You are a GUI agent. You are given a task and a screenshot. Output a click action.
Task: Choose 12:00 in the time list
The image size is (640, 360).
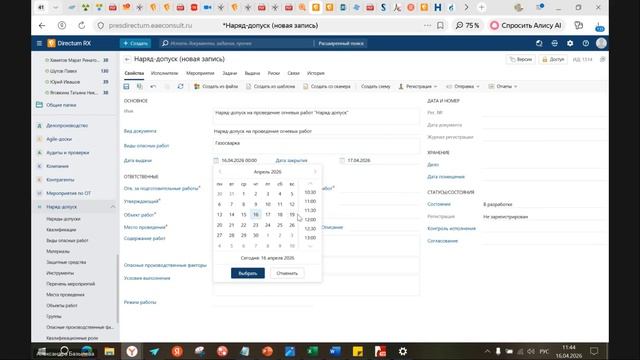[x=310, y=220]
